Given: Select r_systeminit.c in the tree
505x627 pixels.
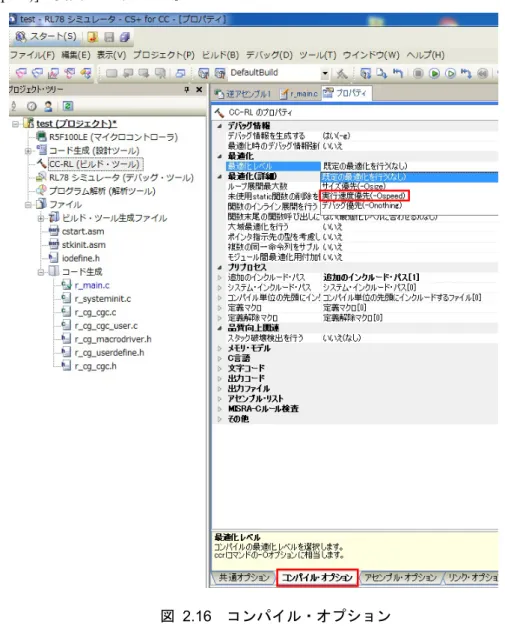Looking at the screenshot, I should click(102, 299).
